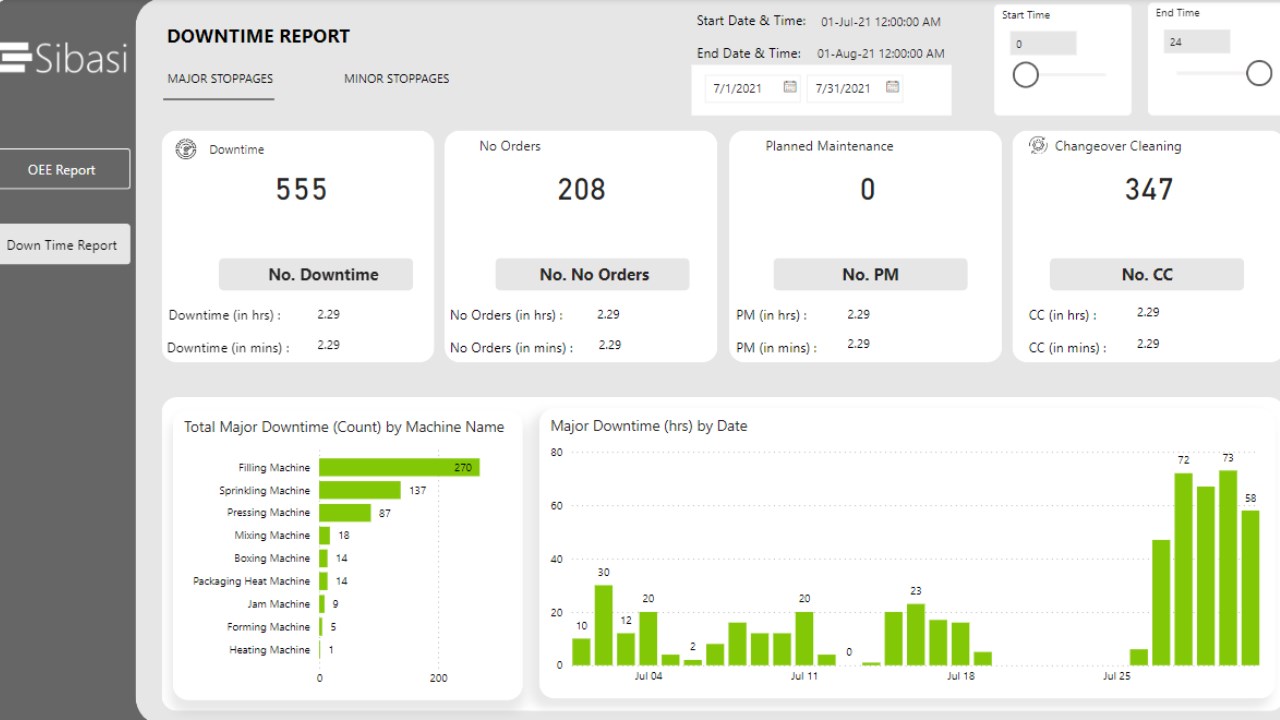The height and width of the screenshot is (720, 1280).
Task: Click the Changeover Cleaning card icon
Action: [x=1038, y=145]
